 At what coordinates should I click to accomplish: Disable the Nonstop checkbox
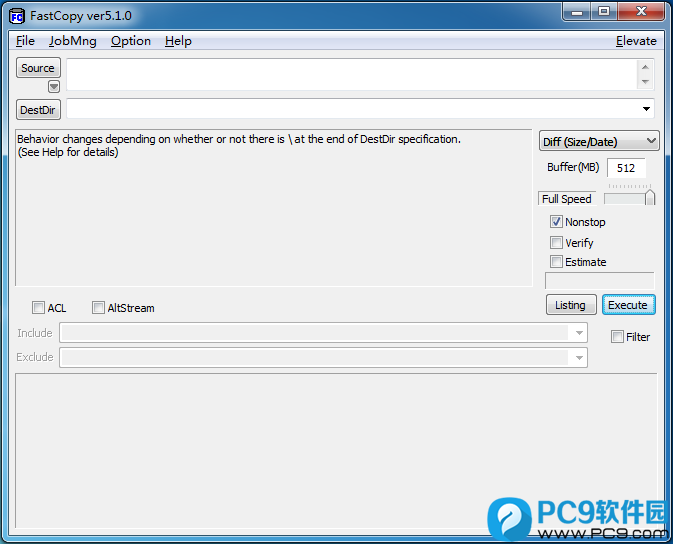point(556,222)
